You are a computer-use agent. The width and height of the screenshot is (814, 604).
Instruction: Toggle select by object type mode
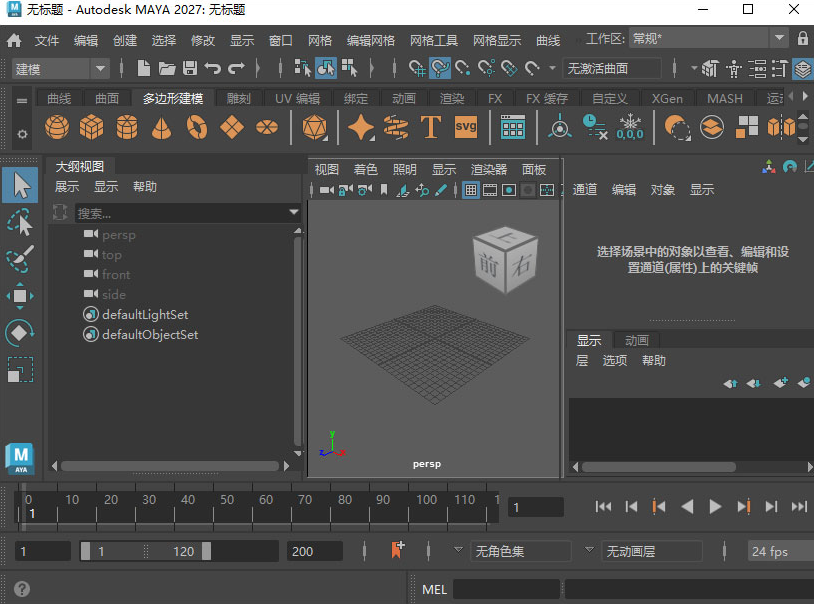(x=326, y=68)
